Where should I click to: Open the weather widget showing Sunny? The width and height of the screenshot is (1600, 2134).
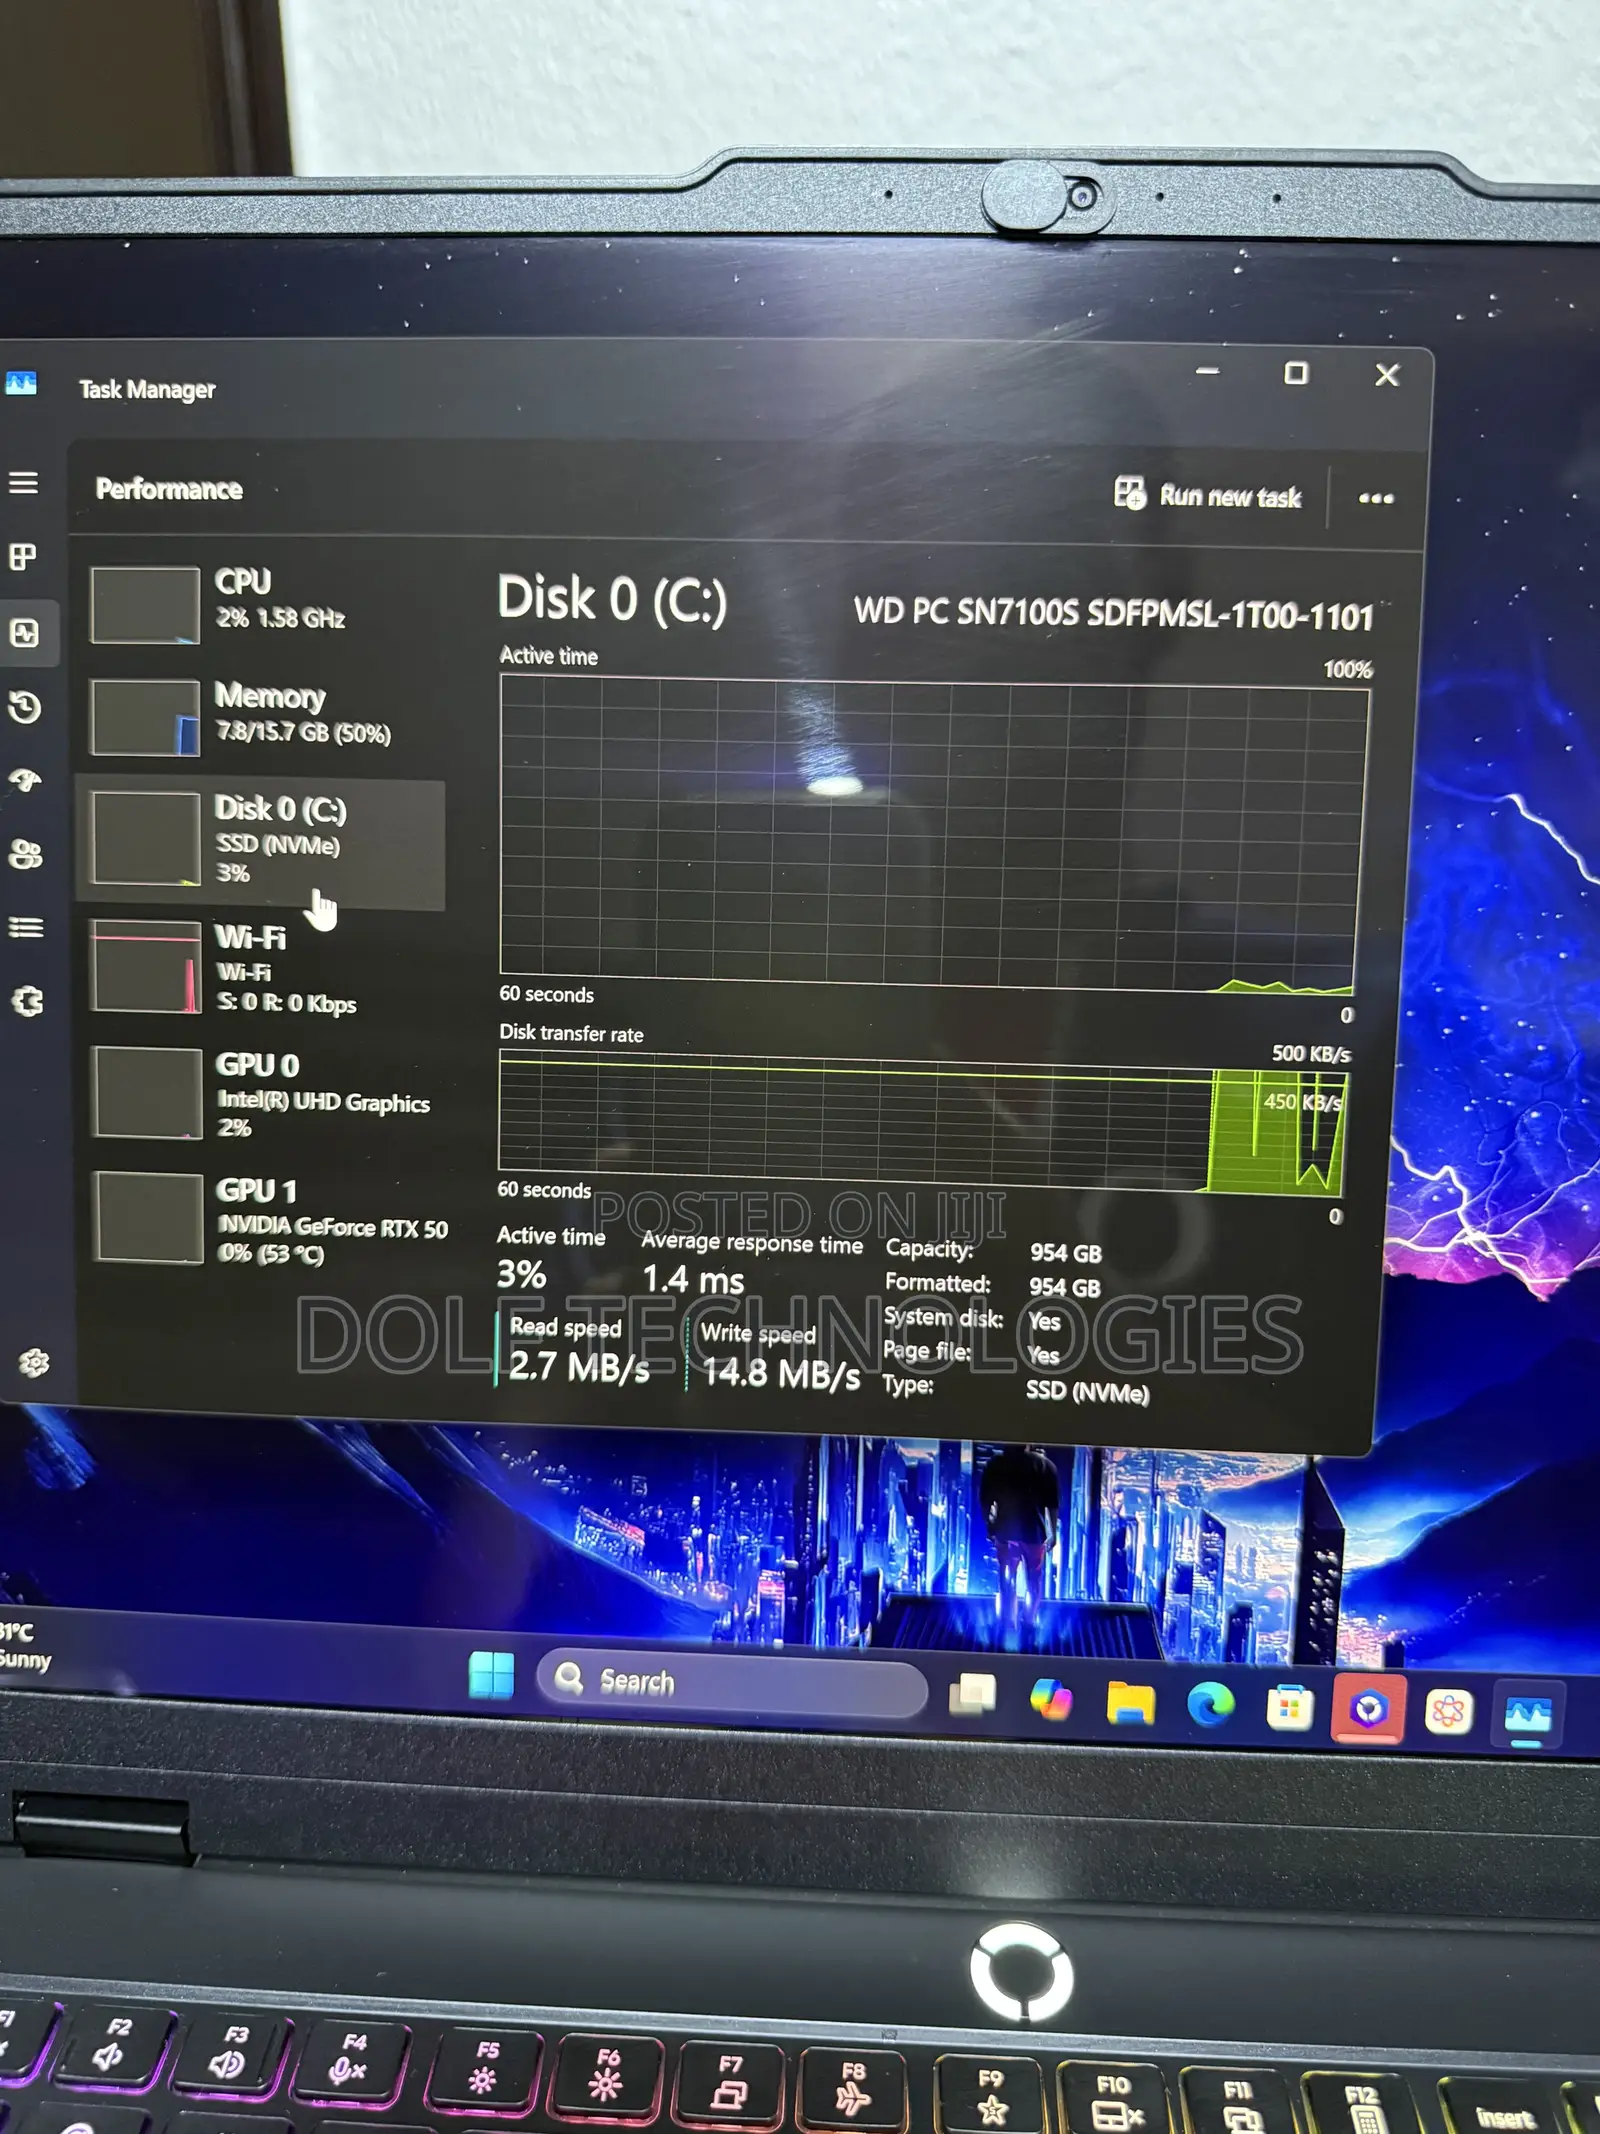pos(24,1646)
